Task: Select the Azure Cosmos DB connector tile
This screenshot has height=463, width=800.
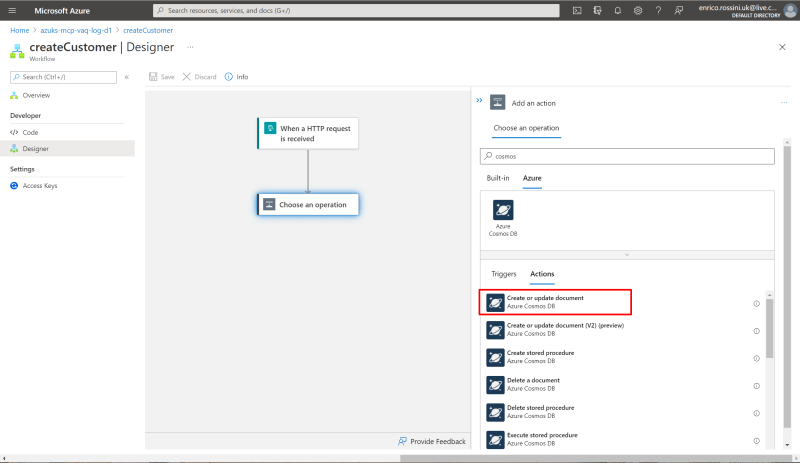Action: [x=503, y=218]
